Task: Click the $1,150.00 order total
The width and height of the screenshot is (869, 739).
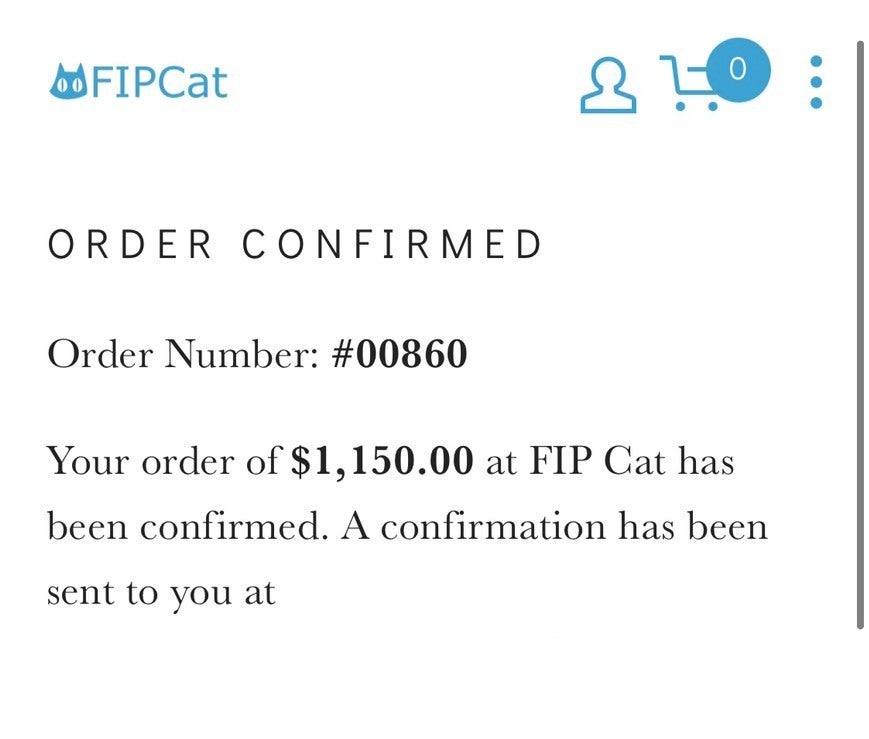Action: coord(381,462)
